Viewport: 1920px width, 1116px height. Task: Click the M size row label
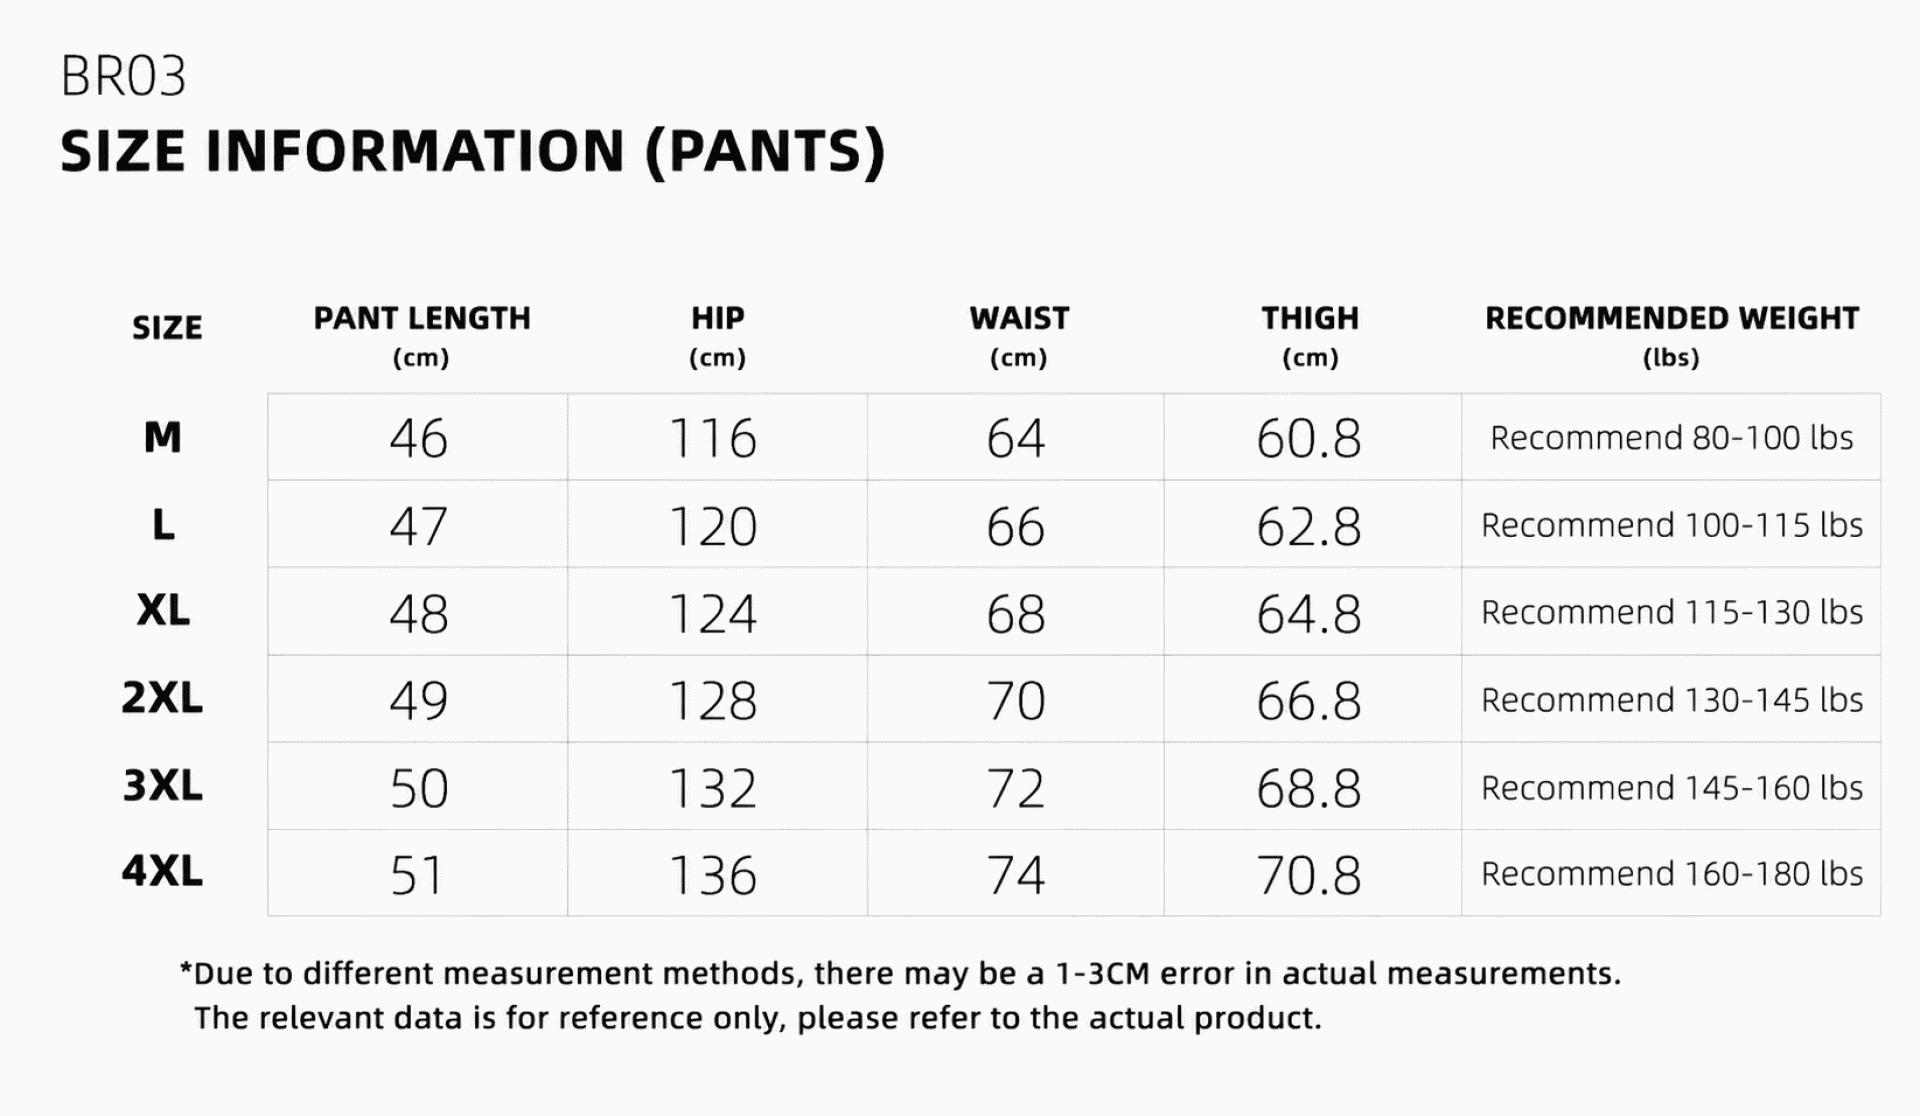tap(163, 437)
